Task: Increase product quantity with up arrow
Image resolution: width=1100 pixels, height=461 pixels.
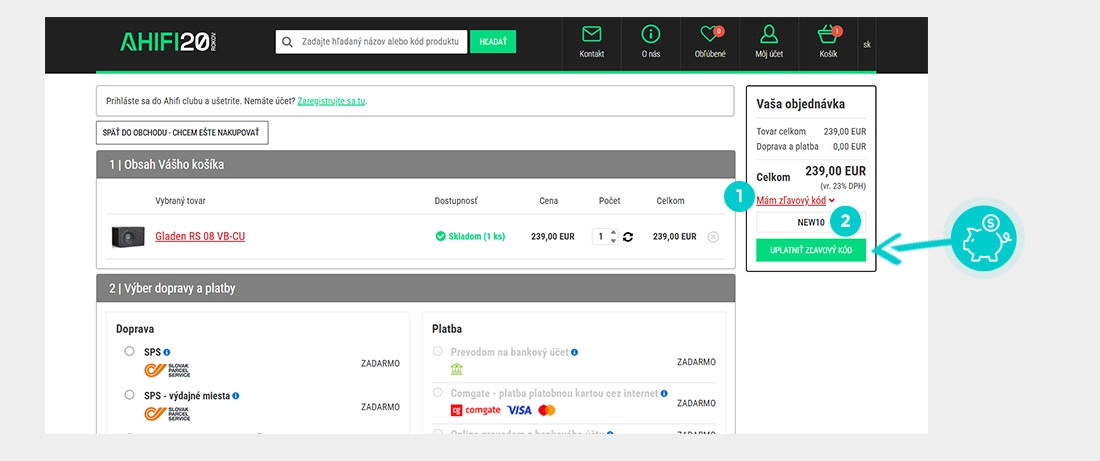Action: coord(614,233)
